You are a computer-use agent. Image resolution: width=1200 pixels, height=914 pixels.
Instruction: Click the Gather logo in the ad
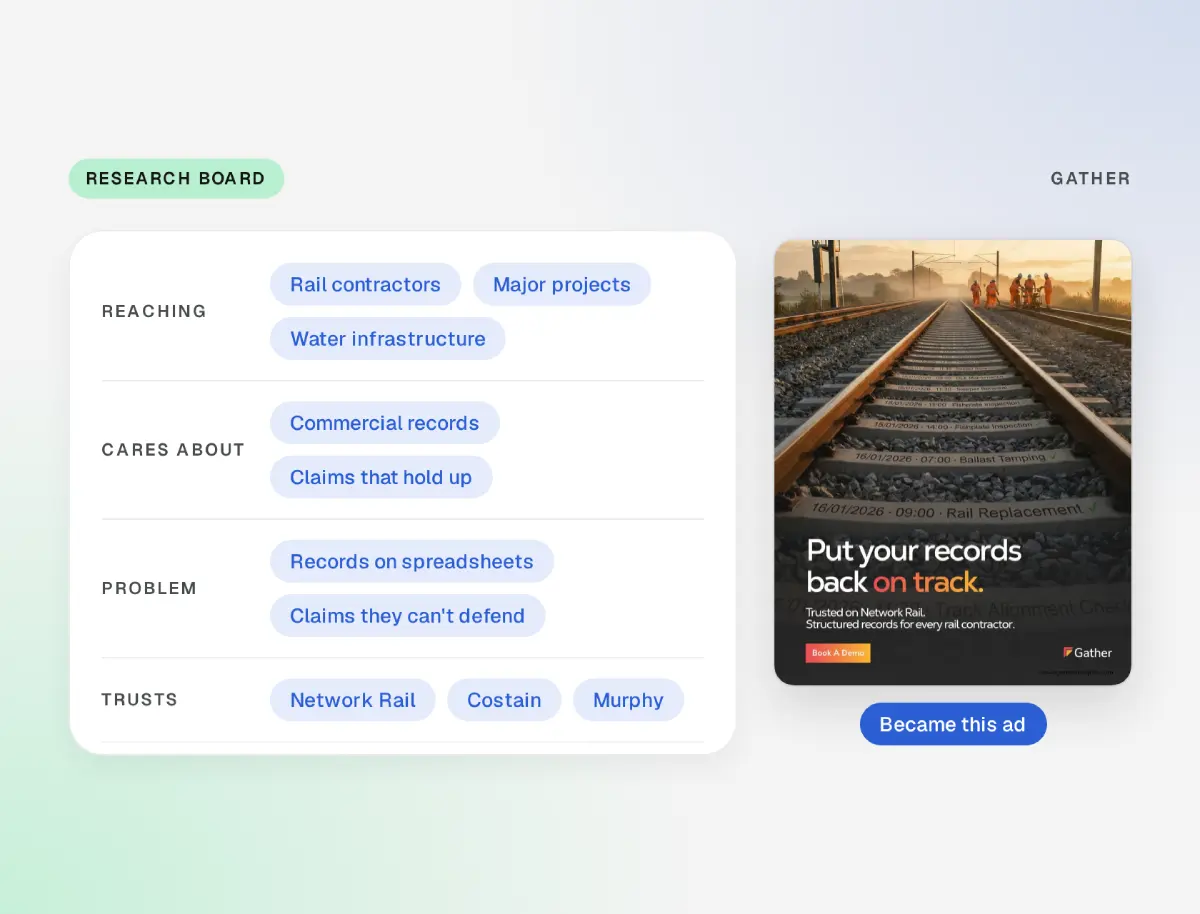click(x=1087, y=653)
